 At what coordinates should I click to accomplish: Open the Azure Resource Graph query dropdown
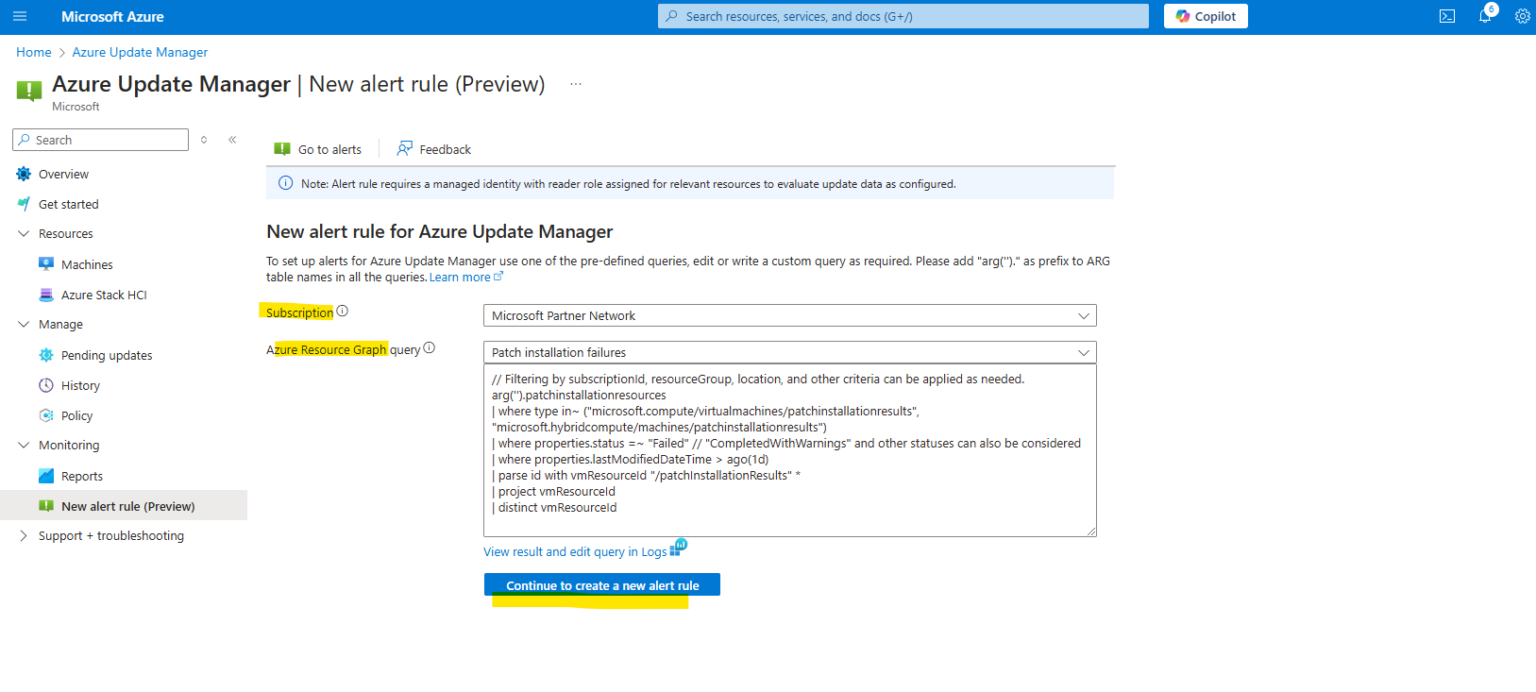tap(789, 352)
